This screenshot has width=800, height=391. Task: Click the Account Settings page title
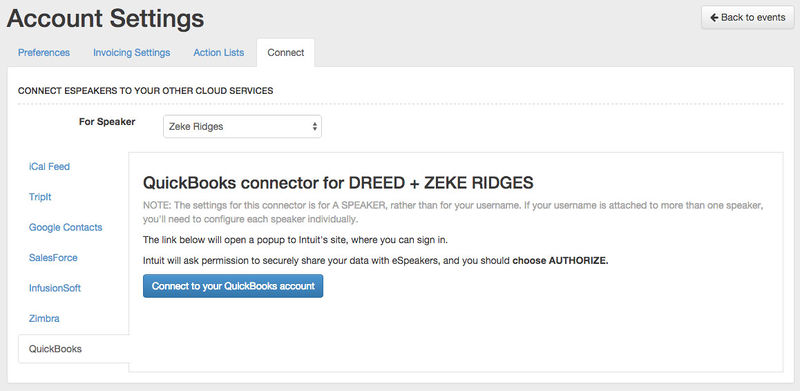[105, 19]
